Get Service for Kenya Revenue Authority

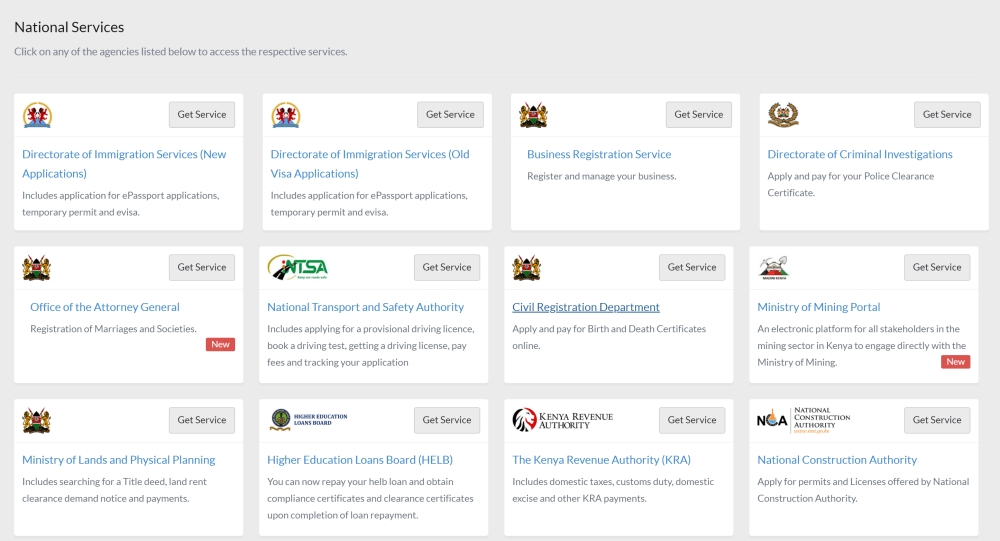692,420
